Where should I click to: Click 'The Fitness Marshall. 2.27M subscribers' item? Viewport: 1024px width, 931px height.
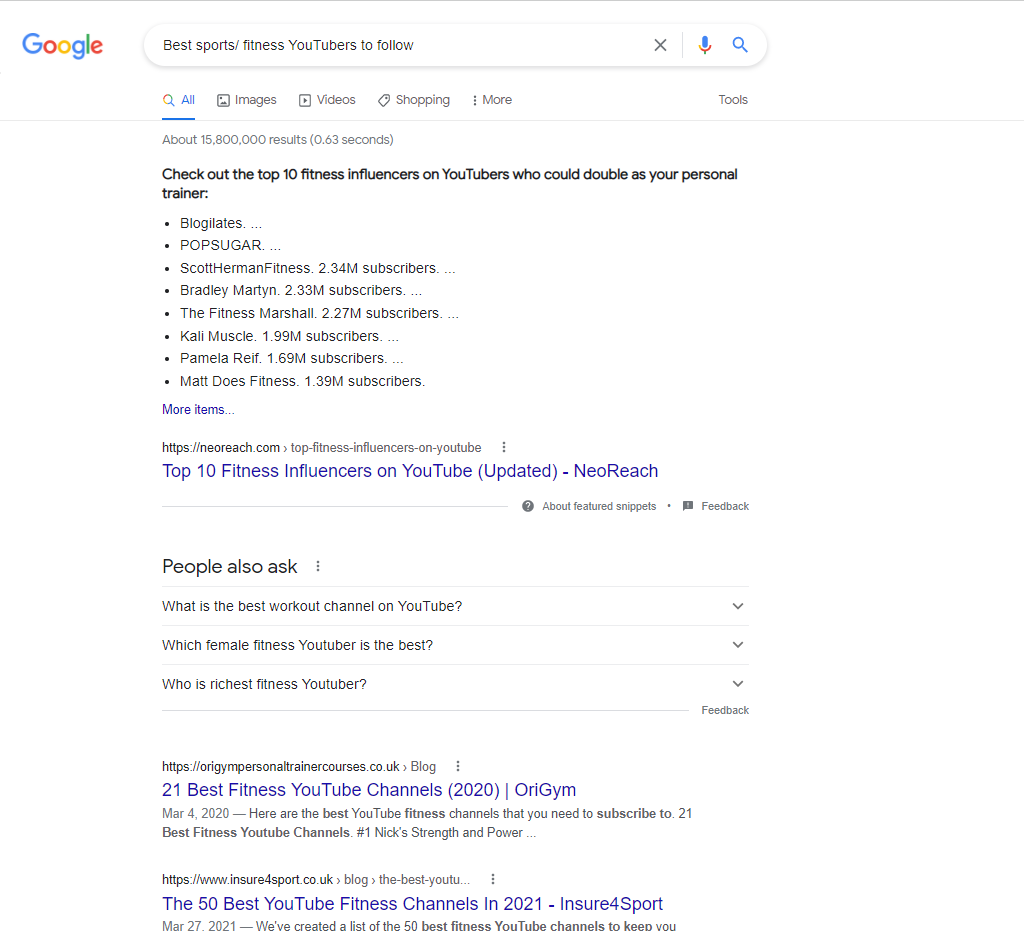point(319,313)
